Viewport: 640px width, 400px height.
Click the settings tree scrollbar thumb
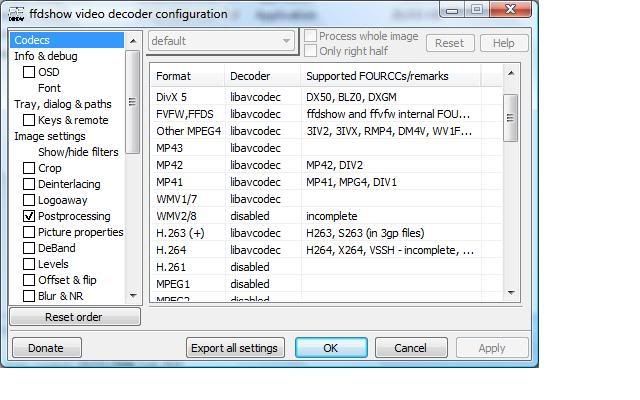pos(132,102)
